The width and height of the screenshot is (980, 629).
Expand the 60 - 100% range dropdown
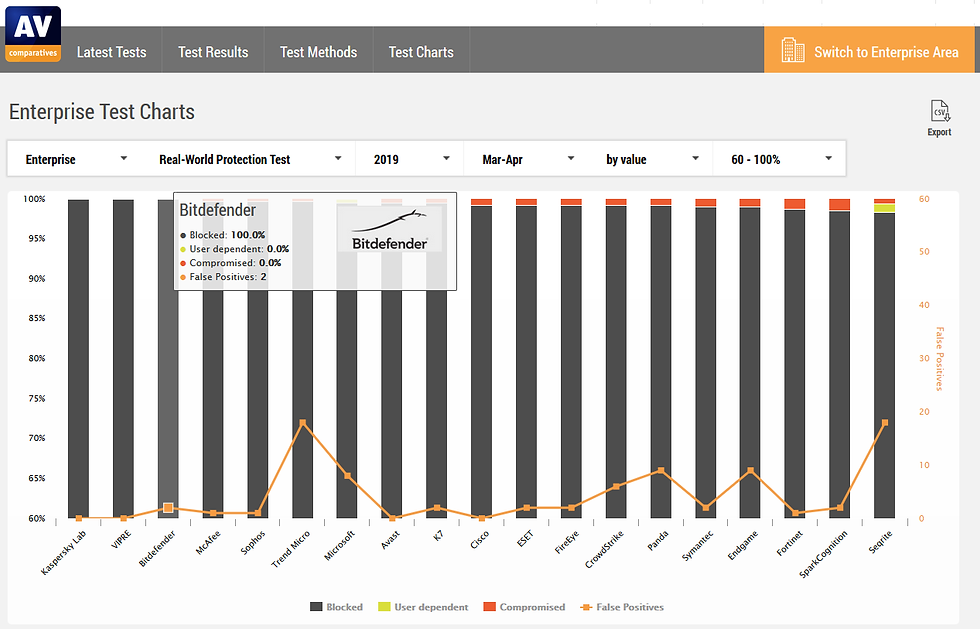[x=779, y=159]
